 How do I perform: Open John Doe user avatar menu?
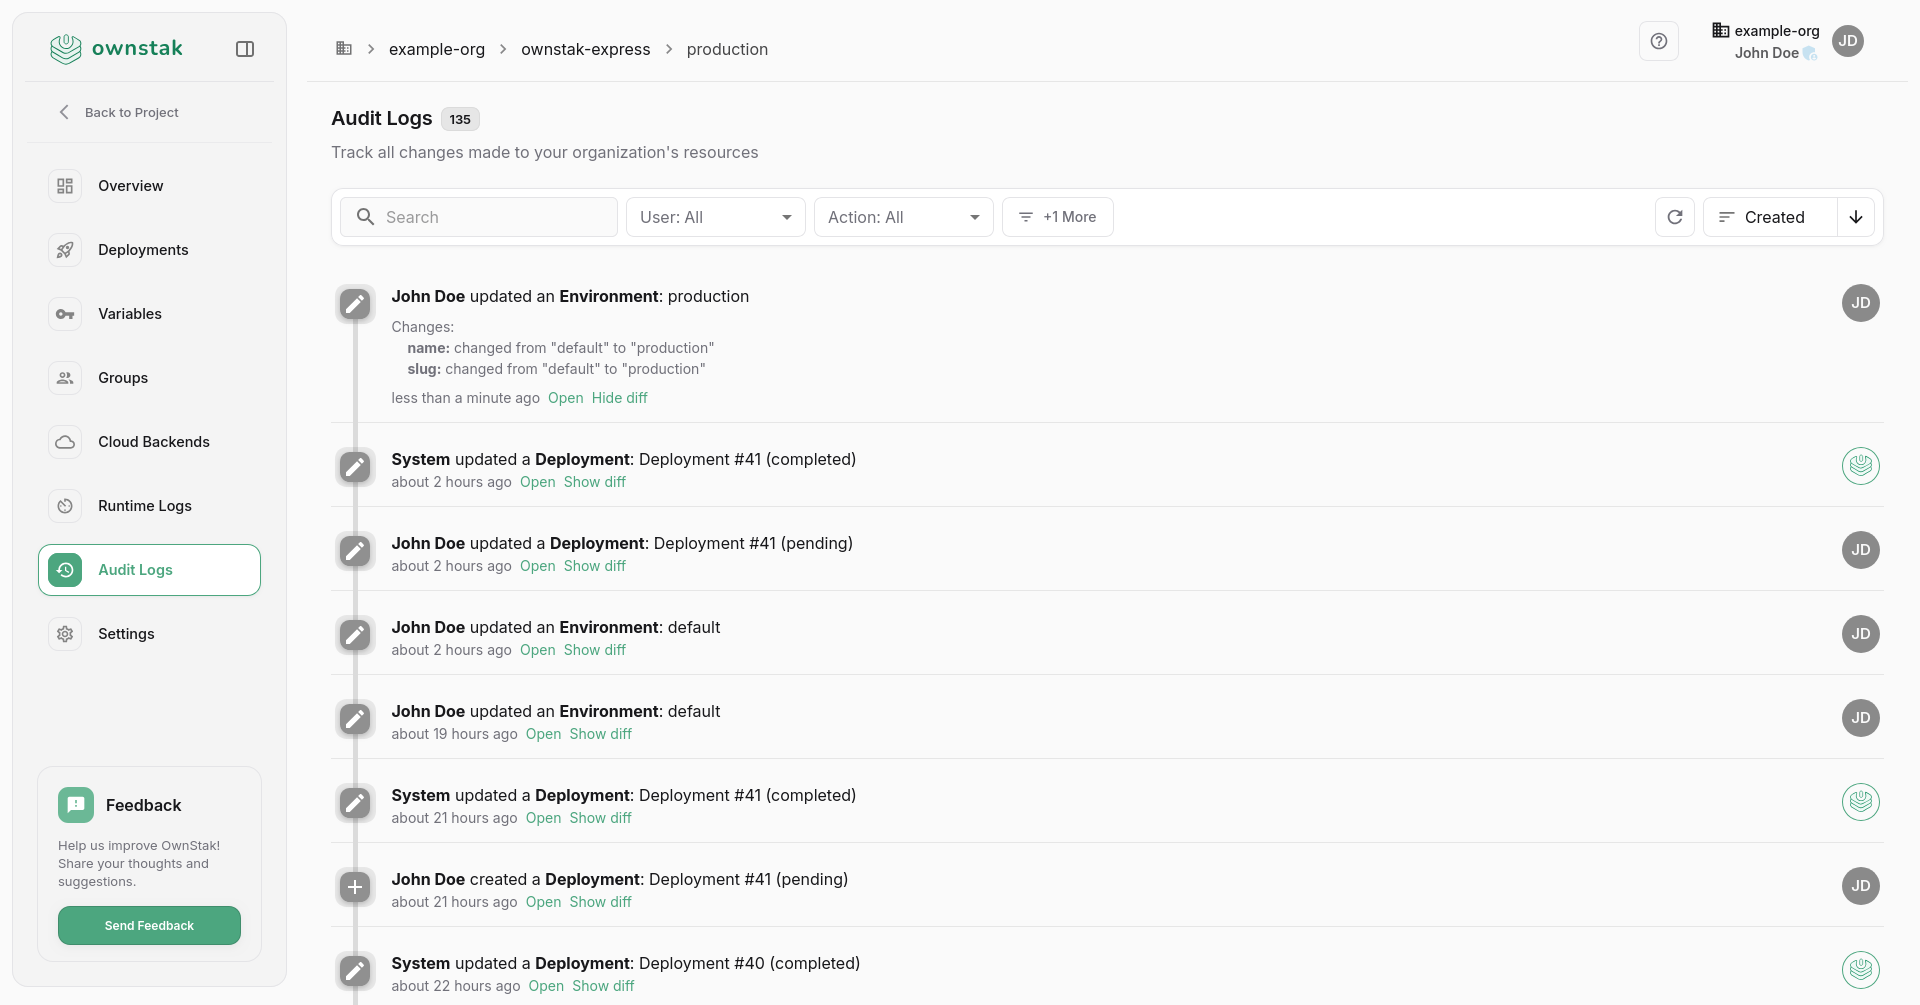tap(1847, 41)
